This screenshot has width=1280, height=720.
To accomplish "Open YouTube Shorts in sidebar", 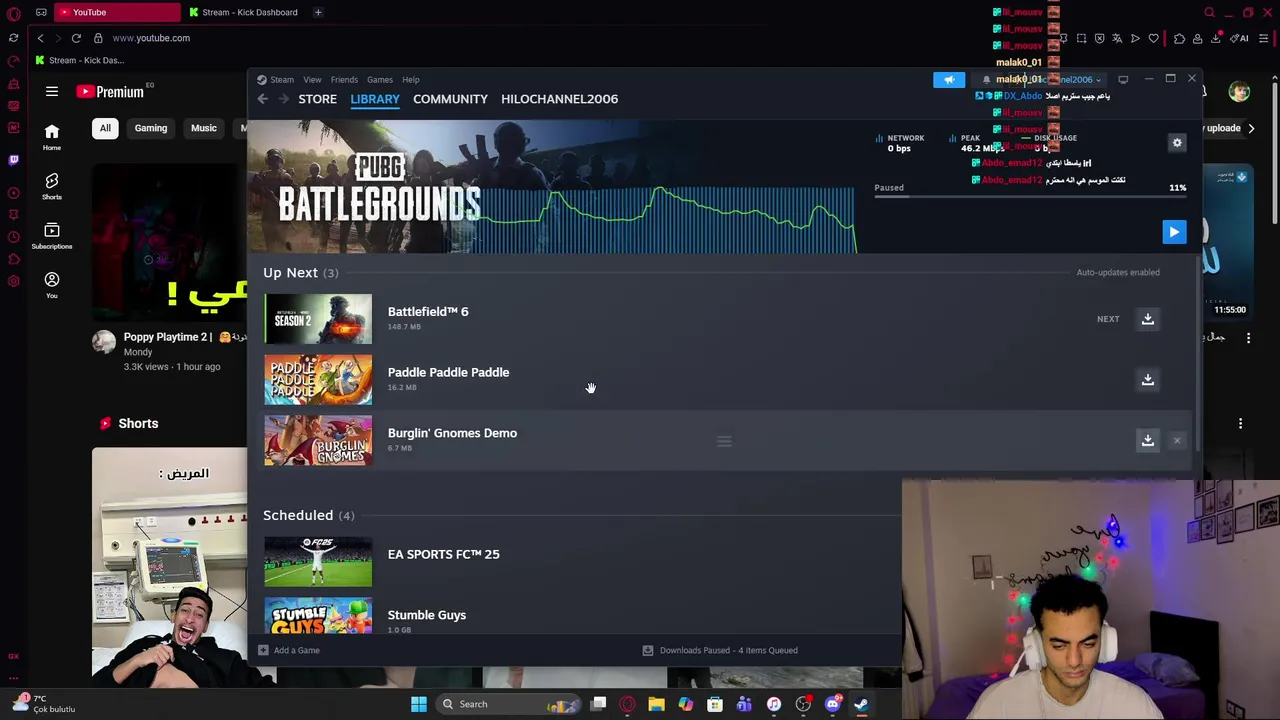I will [52, 186].
